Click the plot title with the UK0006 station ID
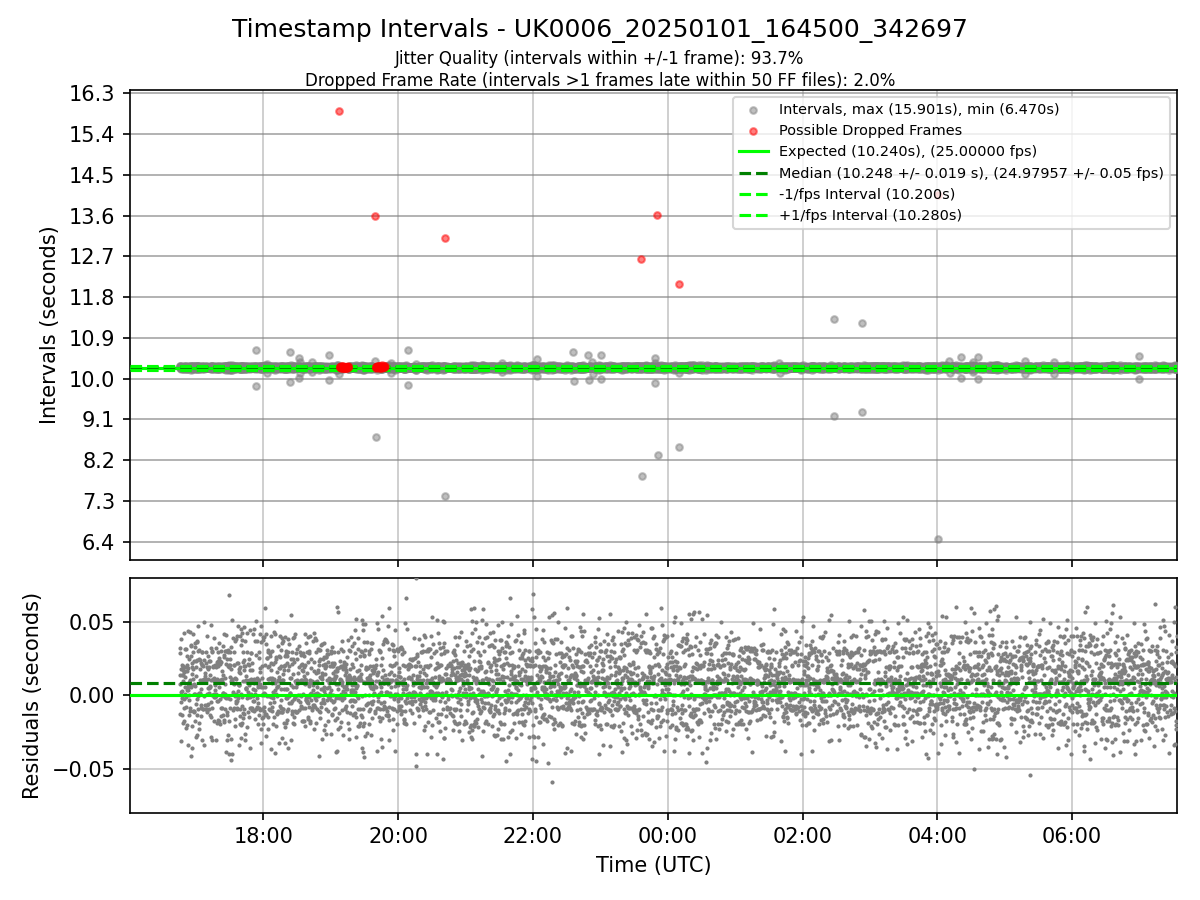This screenshot has height=900, width=1200. coord(599,29)
